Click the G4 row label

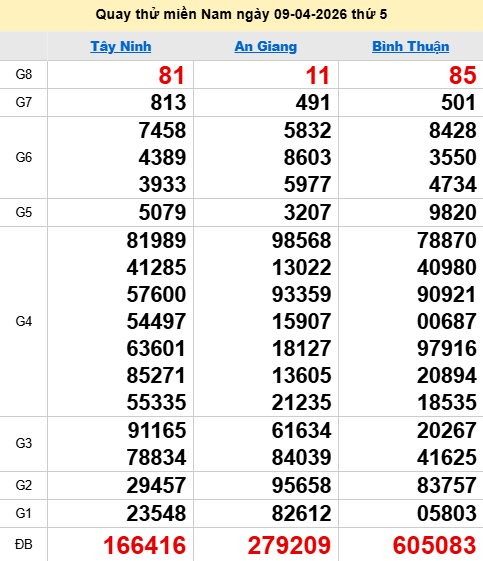(24, 321)
